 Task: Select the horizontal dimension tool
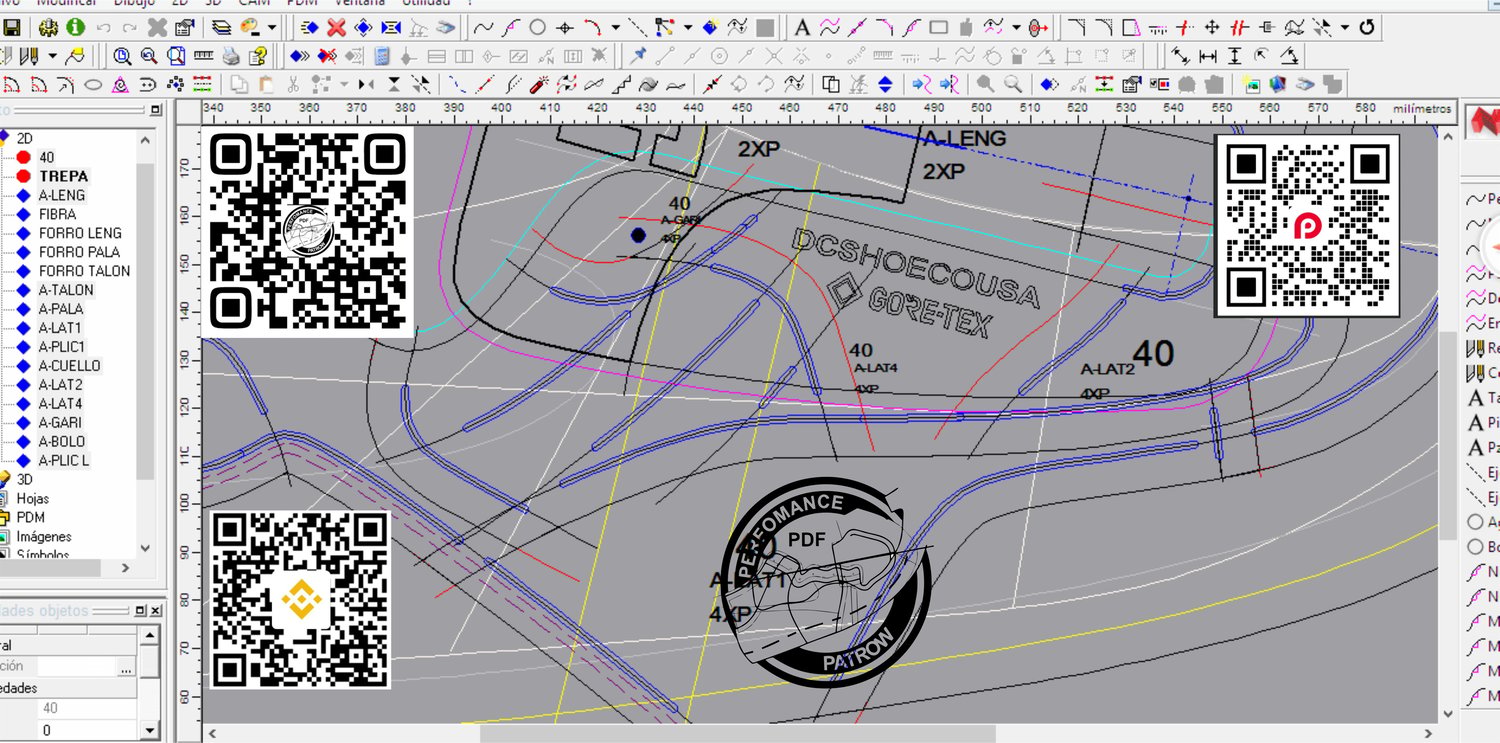point(1208,56)
